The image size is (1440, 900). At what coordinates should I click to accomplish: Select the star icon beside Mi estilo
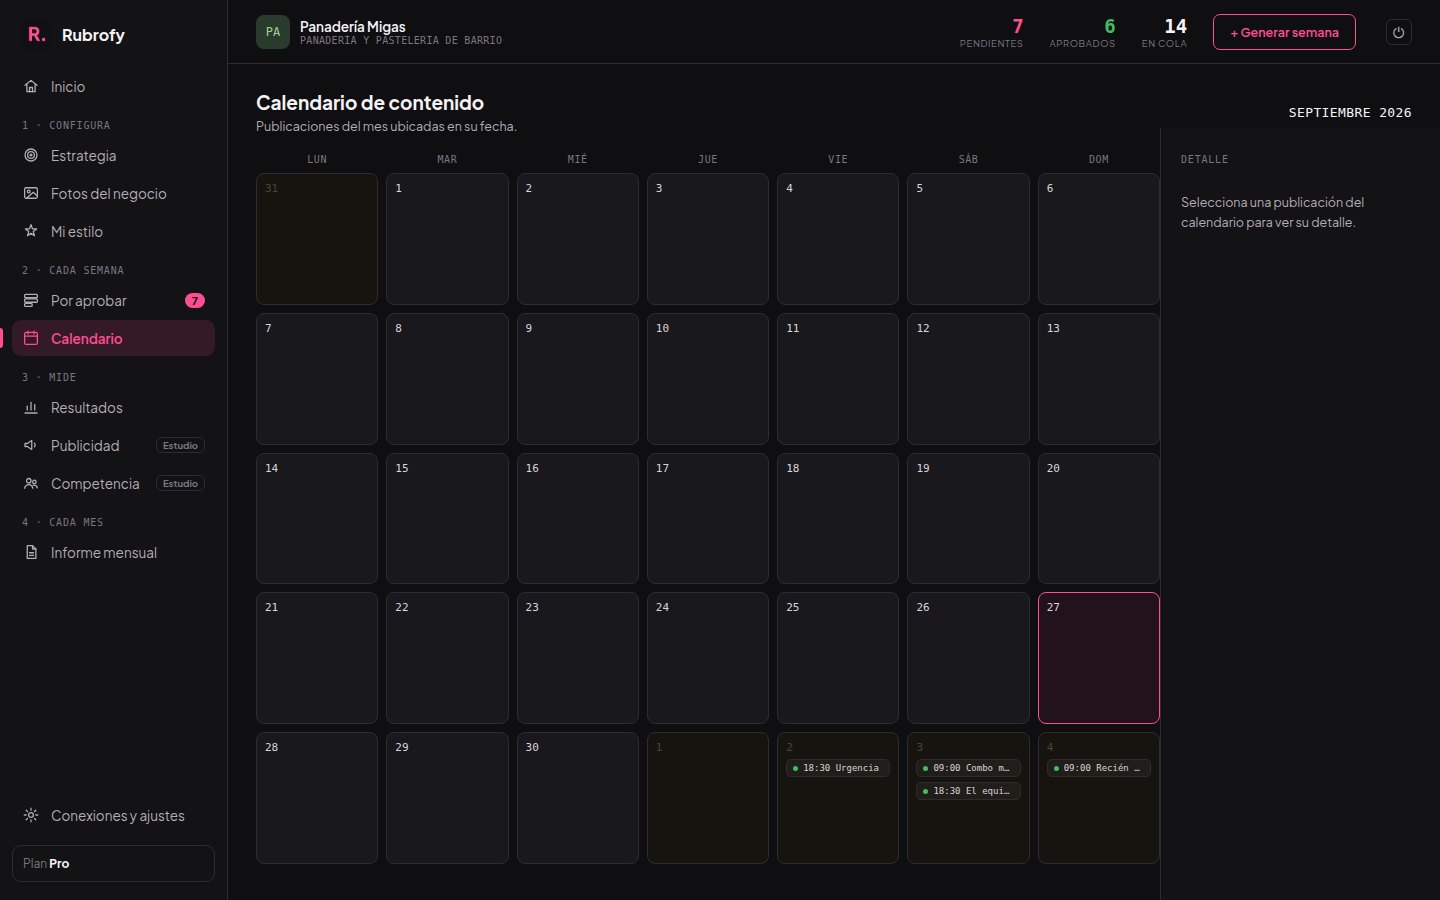[x=31, y=232]
